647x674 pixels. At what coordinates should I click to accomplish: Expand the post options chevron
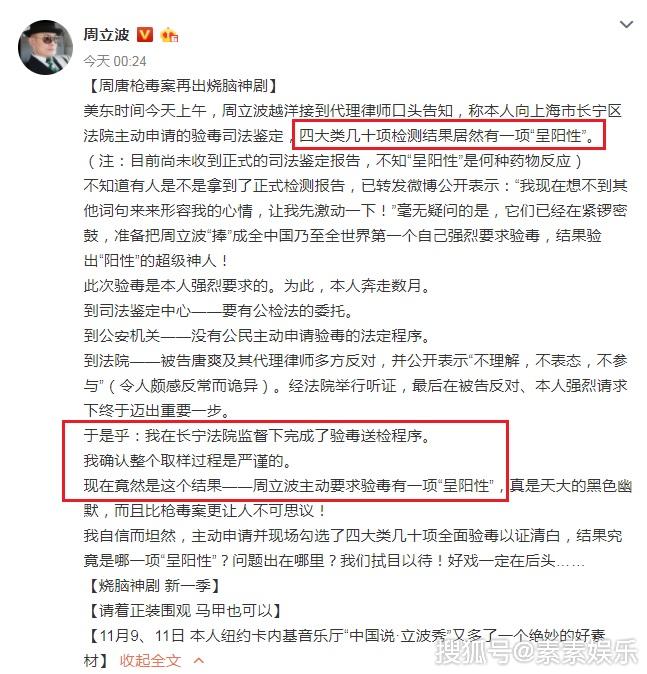tap(626, 25)
